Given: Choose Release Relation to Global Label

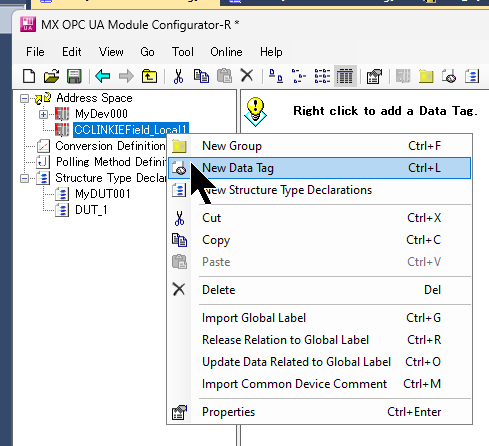Looking at the screenshot, I should pos(319,340).
